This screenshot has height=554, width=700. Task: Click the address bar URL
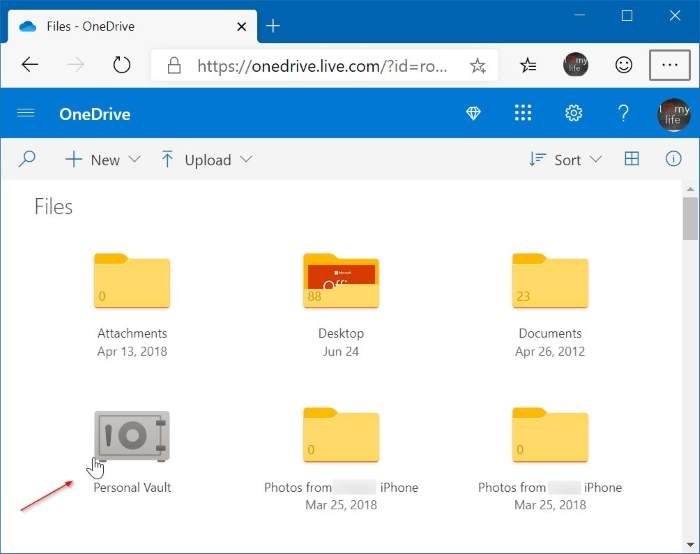pos(322,66)
